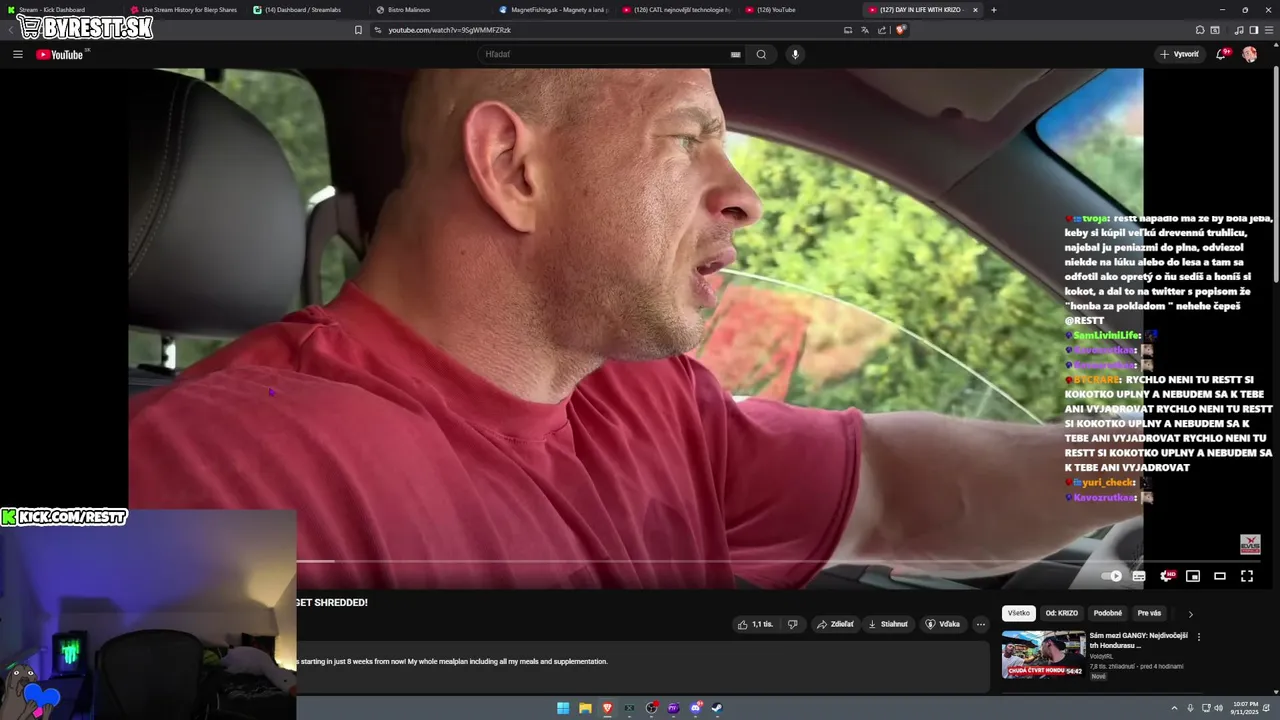
Task: Open Windows Start menu
Action: point(563,708)
